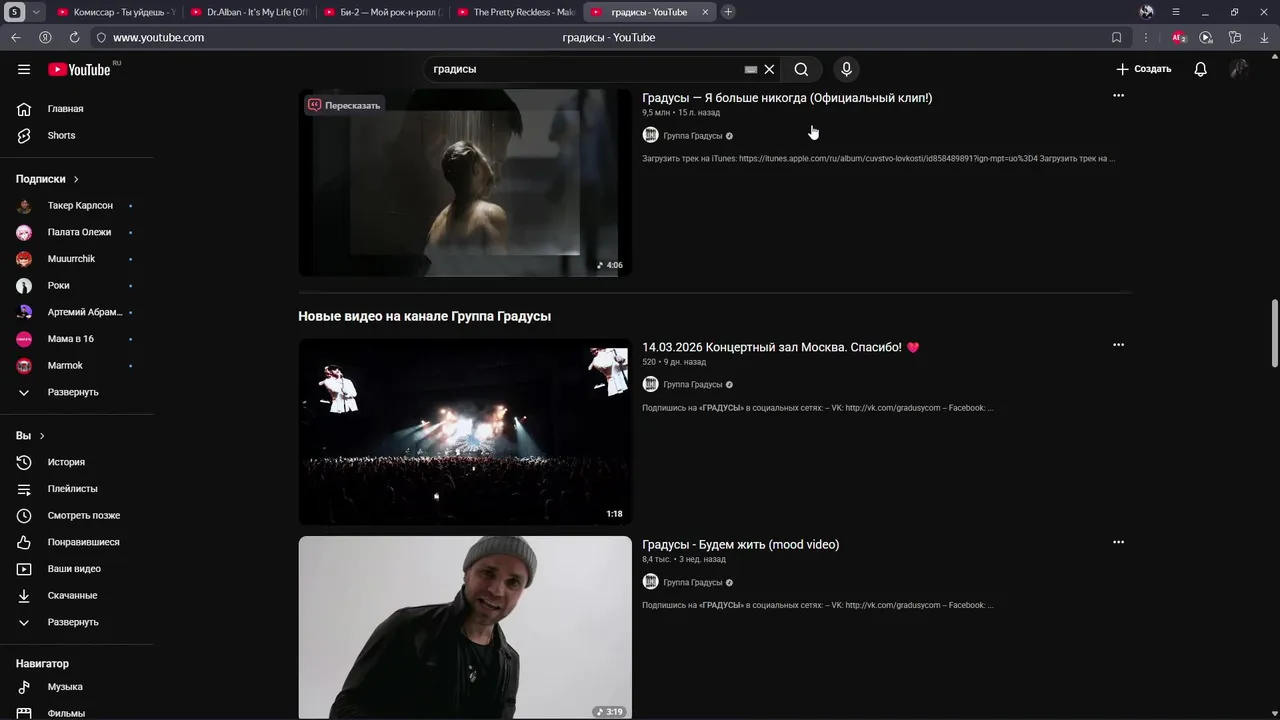This screenshot has width=1280, height=720.
Task: Activate voice search microphone
Action: pos(846,69)
